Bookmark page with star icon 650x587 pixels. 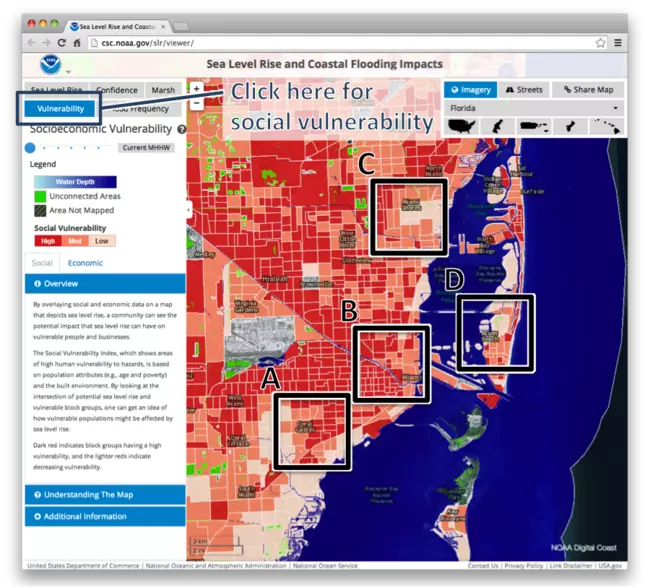[600, 43]
